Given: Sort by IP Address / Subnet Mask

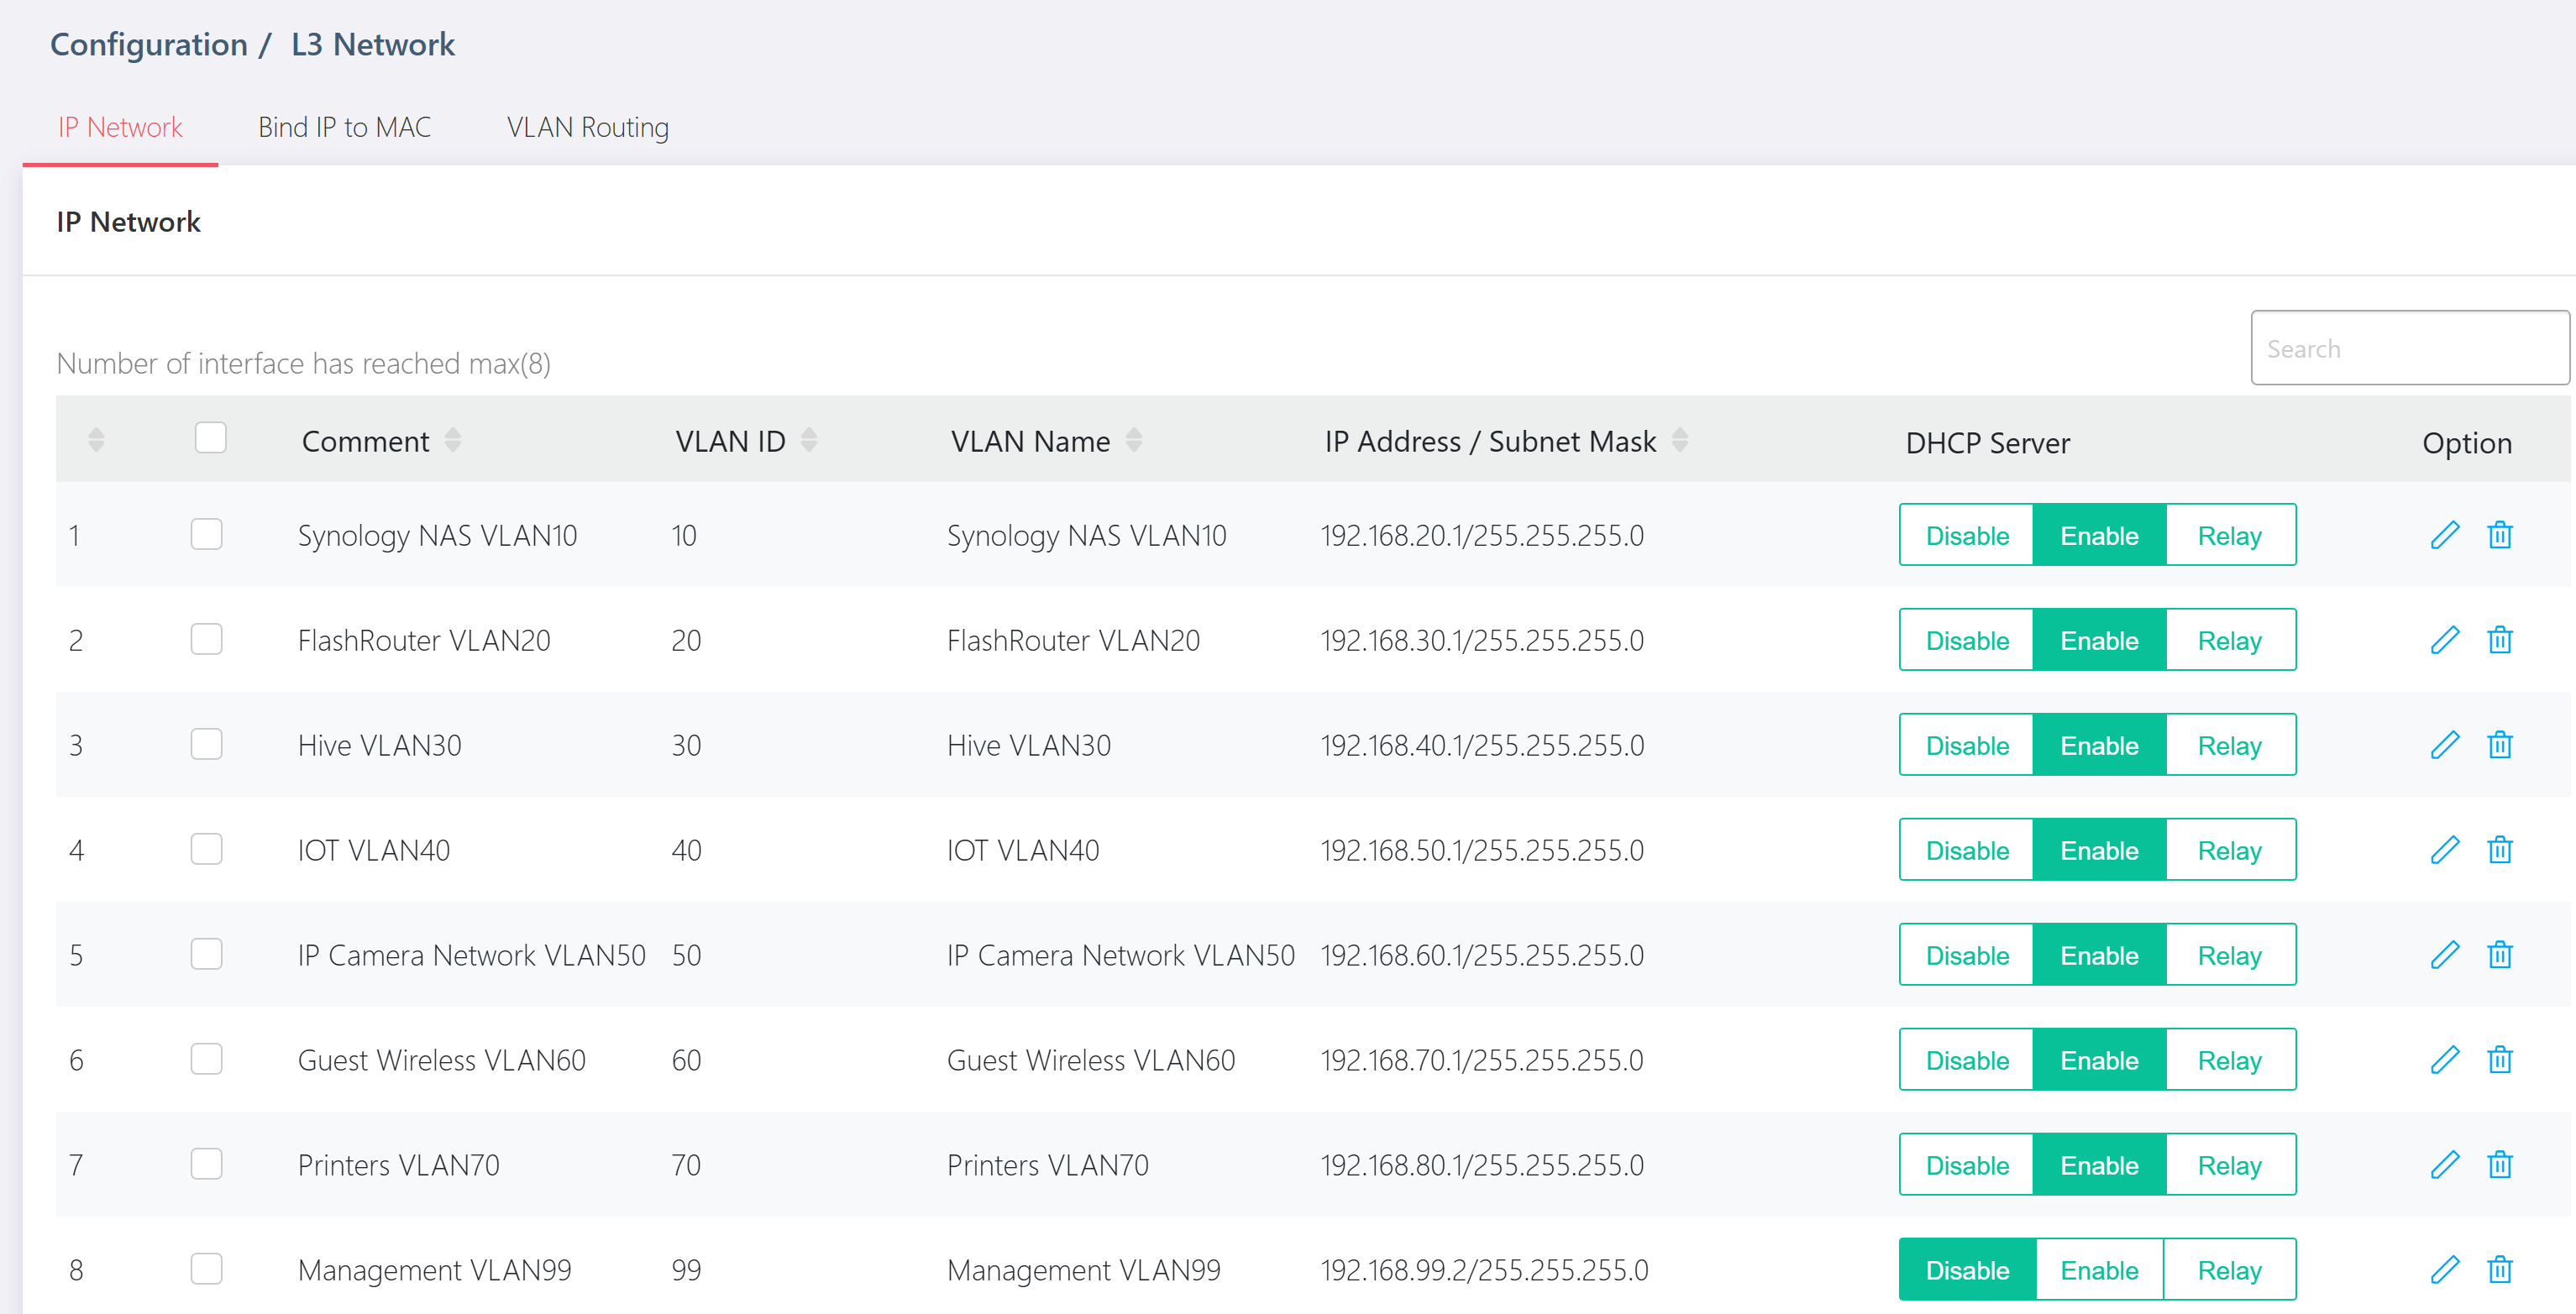Looking at the screenshot, I should [x=1680, y=440].
